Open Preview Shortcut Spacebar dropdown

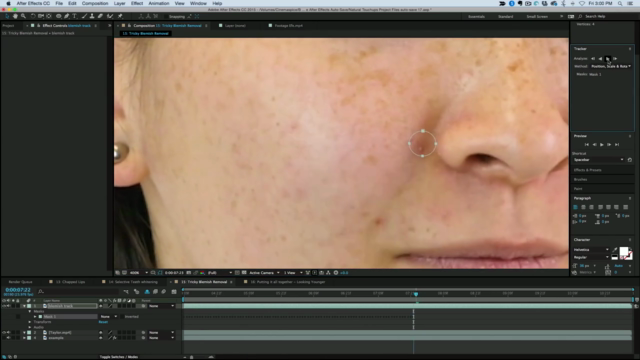(598, 160)
